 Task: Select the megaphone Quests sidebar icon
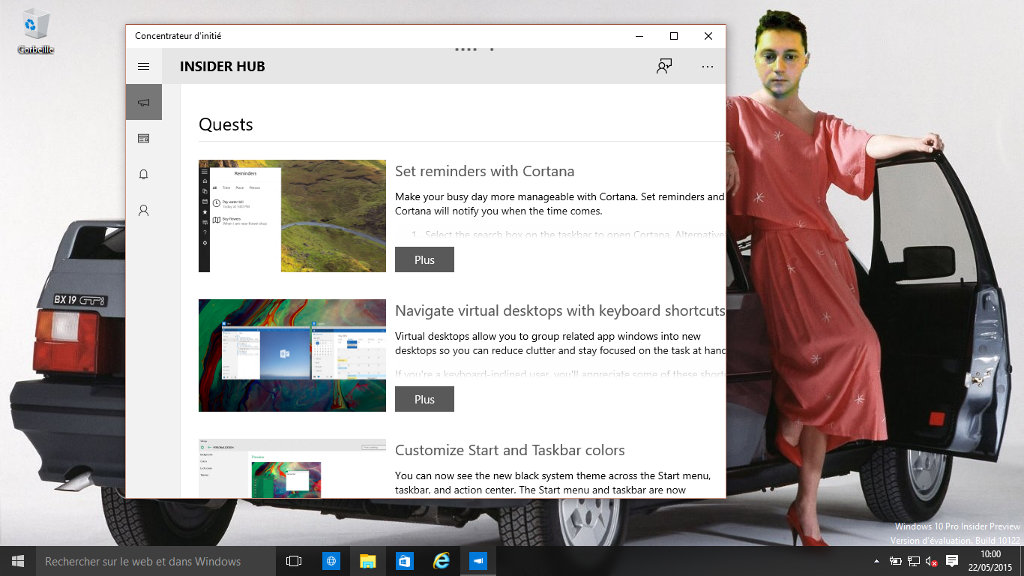point(144,102)
